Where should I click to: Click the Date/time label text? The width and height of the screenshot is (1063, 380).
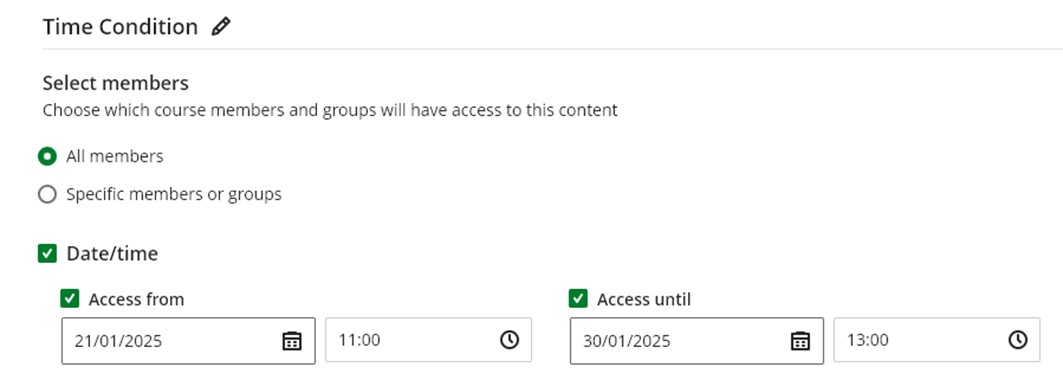pos(113,254)
